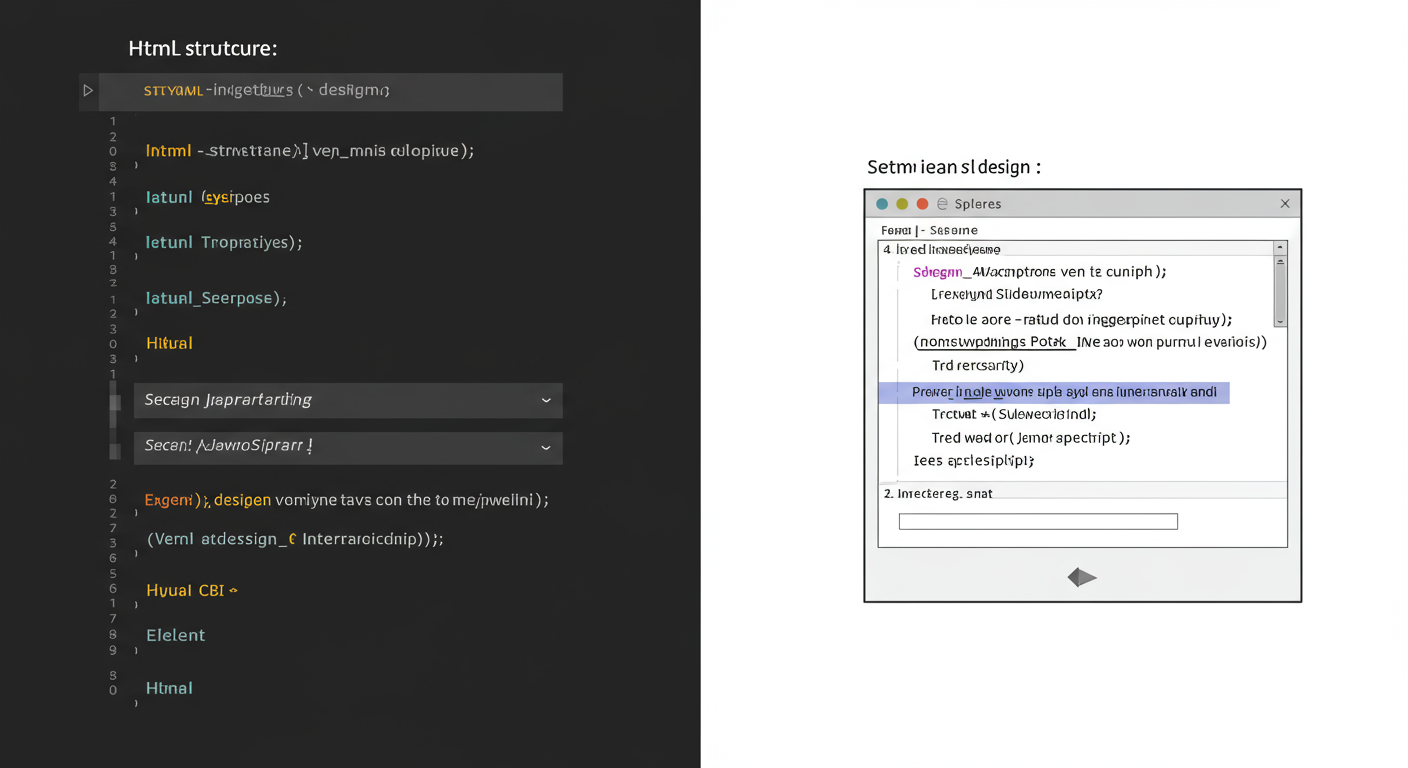The image size is (1408, 768).
Task: Click the gray arrow icon below the panel
Action: pos(1082,577)
